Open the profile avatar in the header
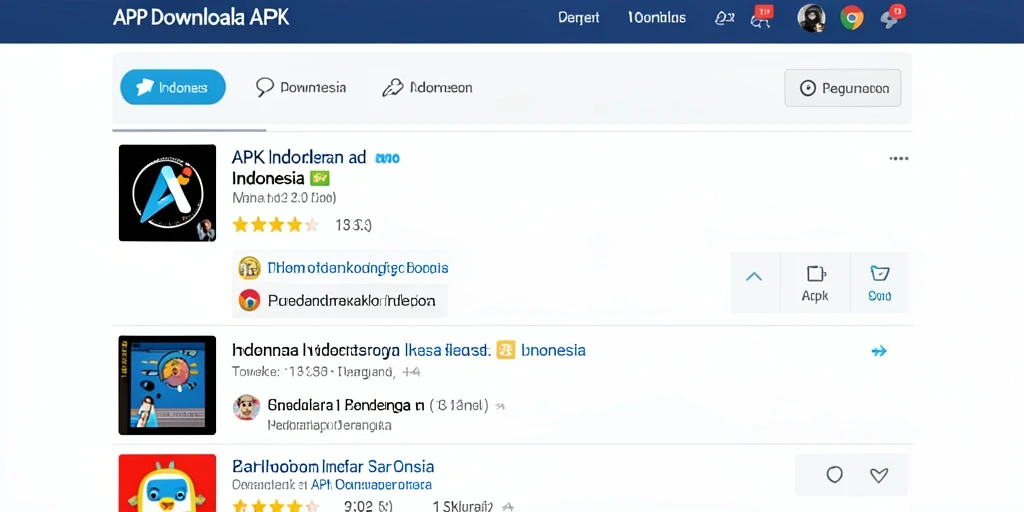 [811, 18]
